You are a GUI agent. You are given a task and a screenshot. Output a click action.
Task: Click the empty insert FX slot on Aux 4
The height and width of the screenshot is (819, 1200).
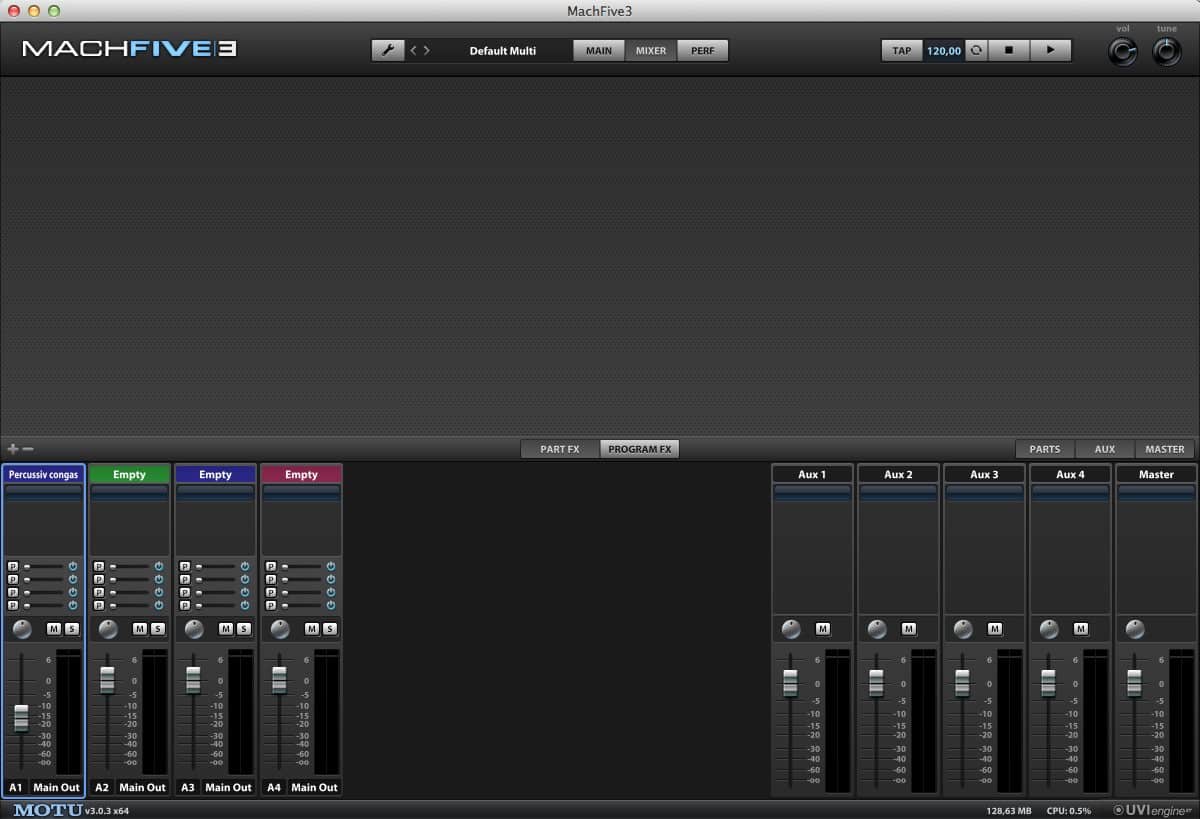coord(1070,492)
